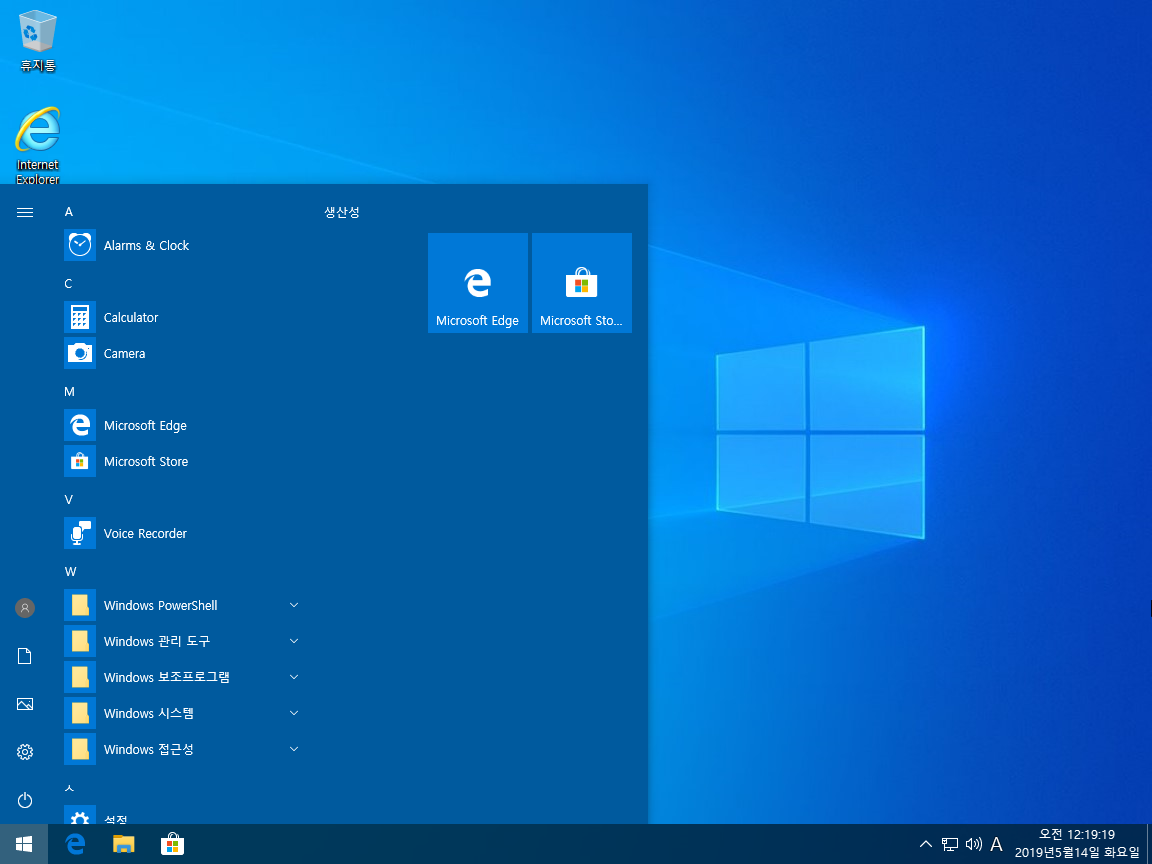Open Alarms & Clock app icon
The image size is (1152, 864).
[x=79, y=245]
